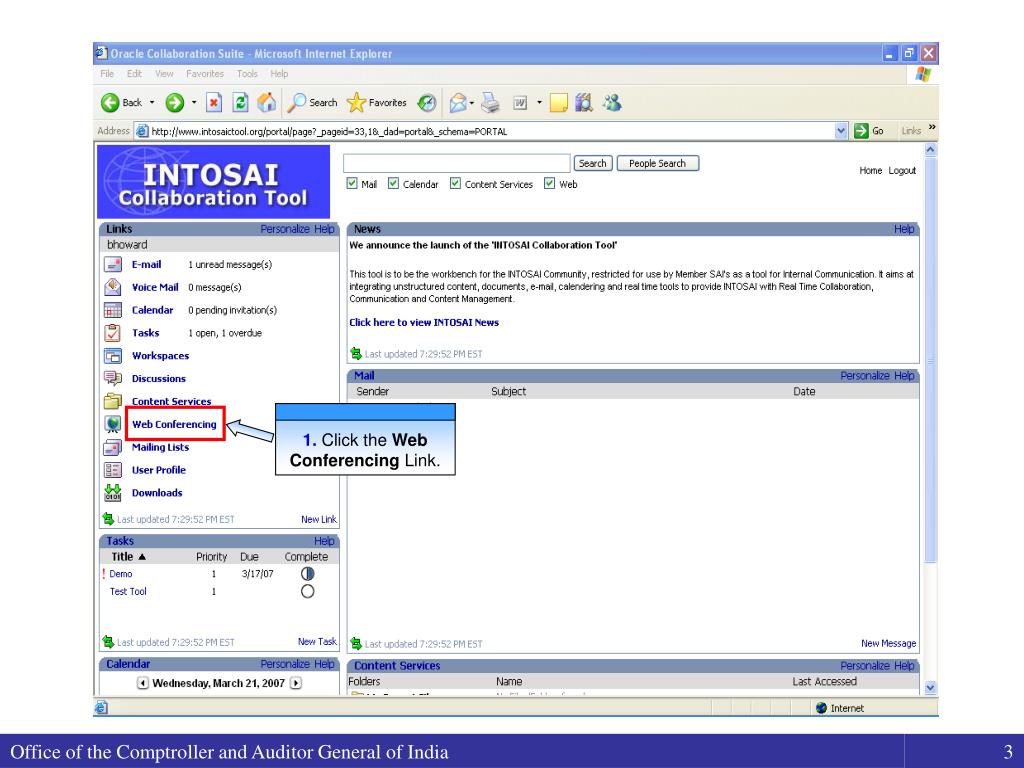Click the New Task link
This screenshot has height=768, width=1024.
click(x=317, y=641)
